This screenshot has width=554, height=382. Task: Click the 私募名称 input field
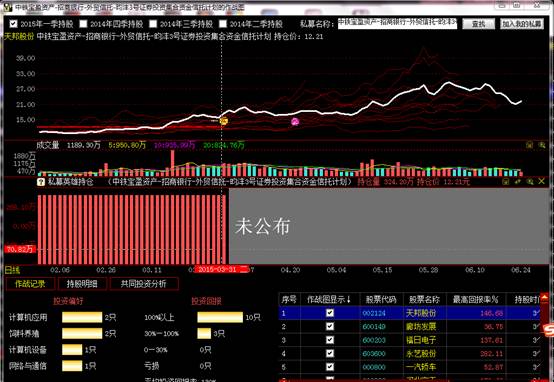coord(397,24)
